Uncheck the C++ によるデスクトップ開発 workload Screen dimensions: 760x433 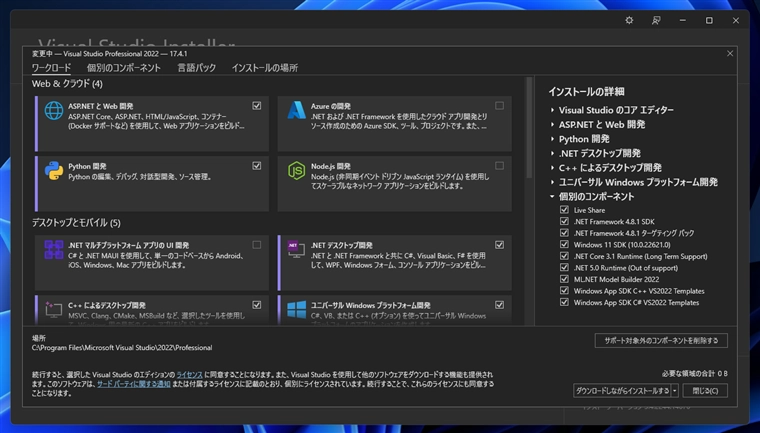[257, 305]
